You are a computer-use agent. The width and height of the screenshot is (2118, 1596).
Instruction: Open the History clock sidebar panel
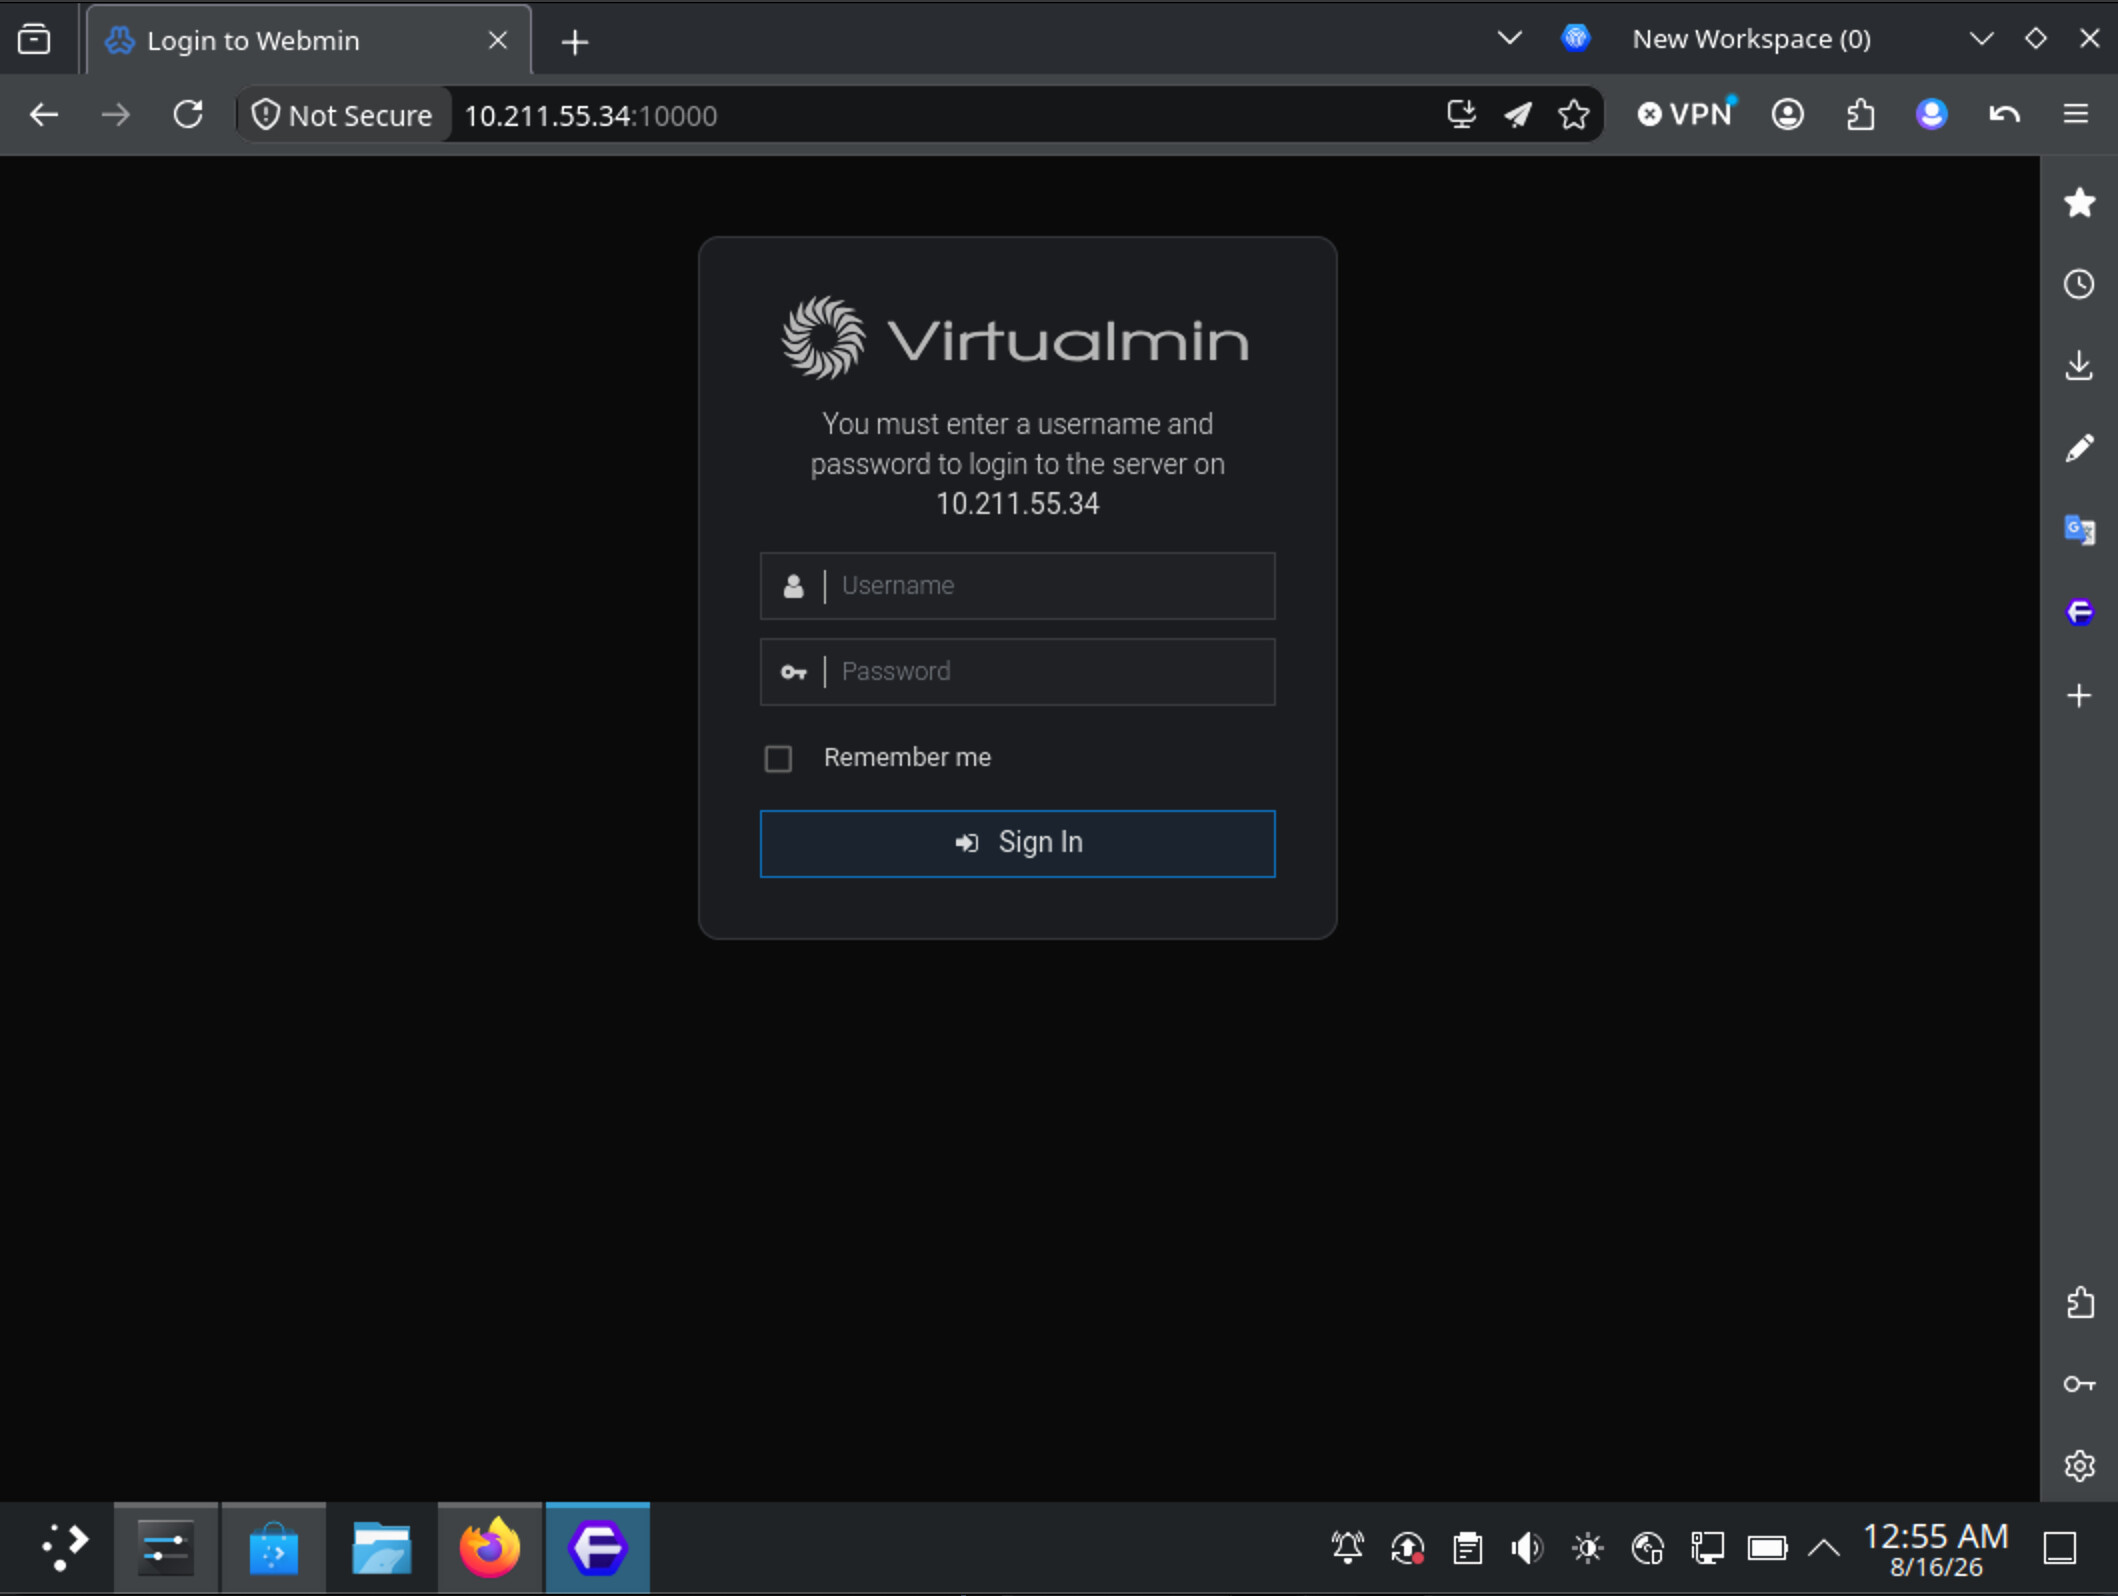(2079, 285)
